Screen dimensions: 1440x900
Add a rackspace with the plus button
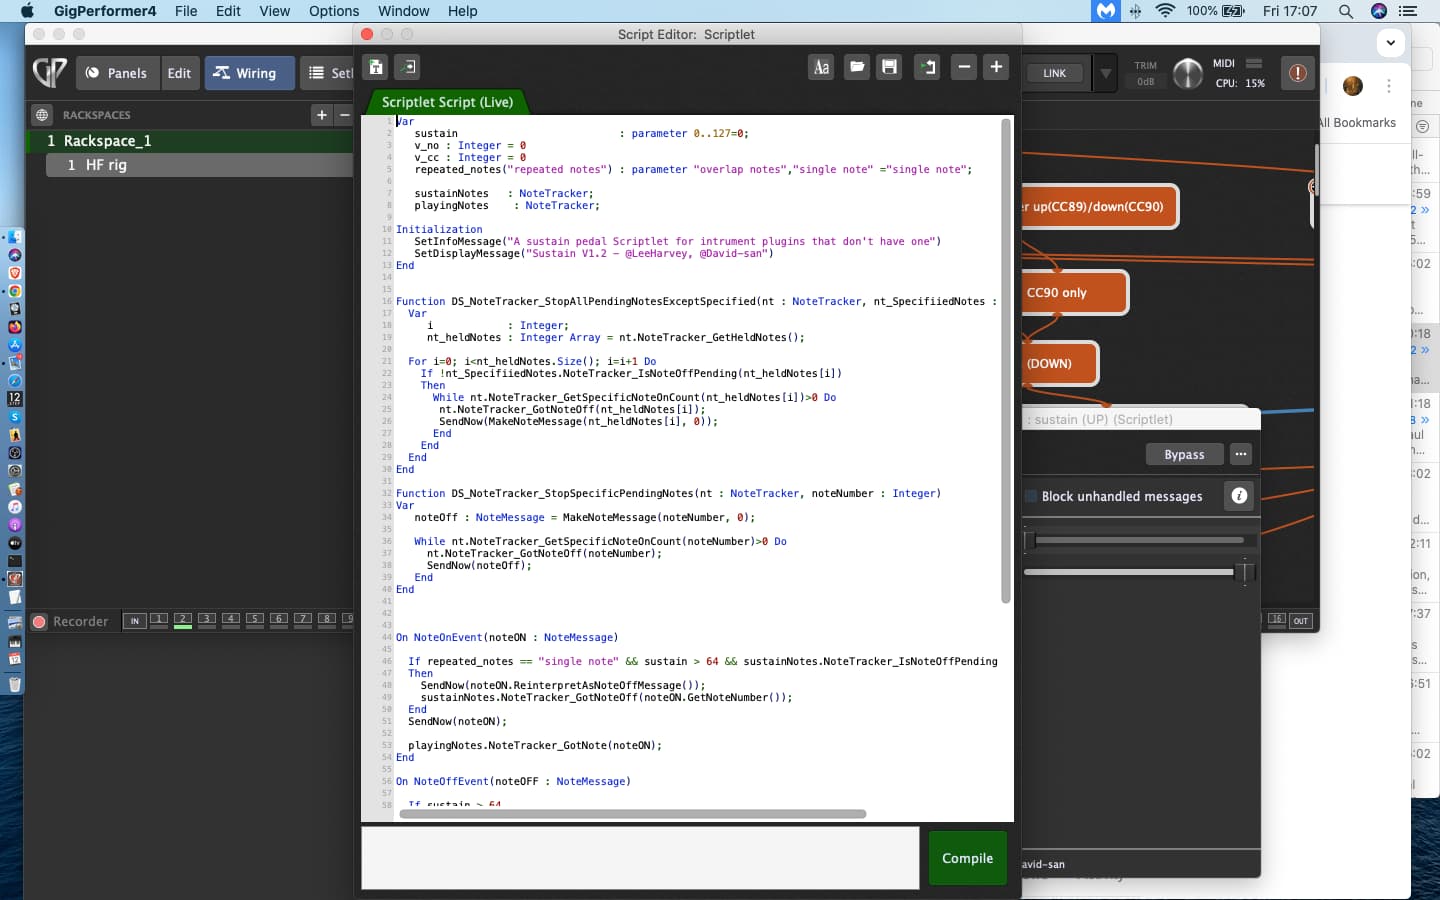[x=321, y=115]
